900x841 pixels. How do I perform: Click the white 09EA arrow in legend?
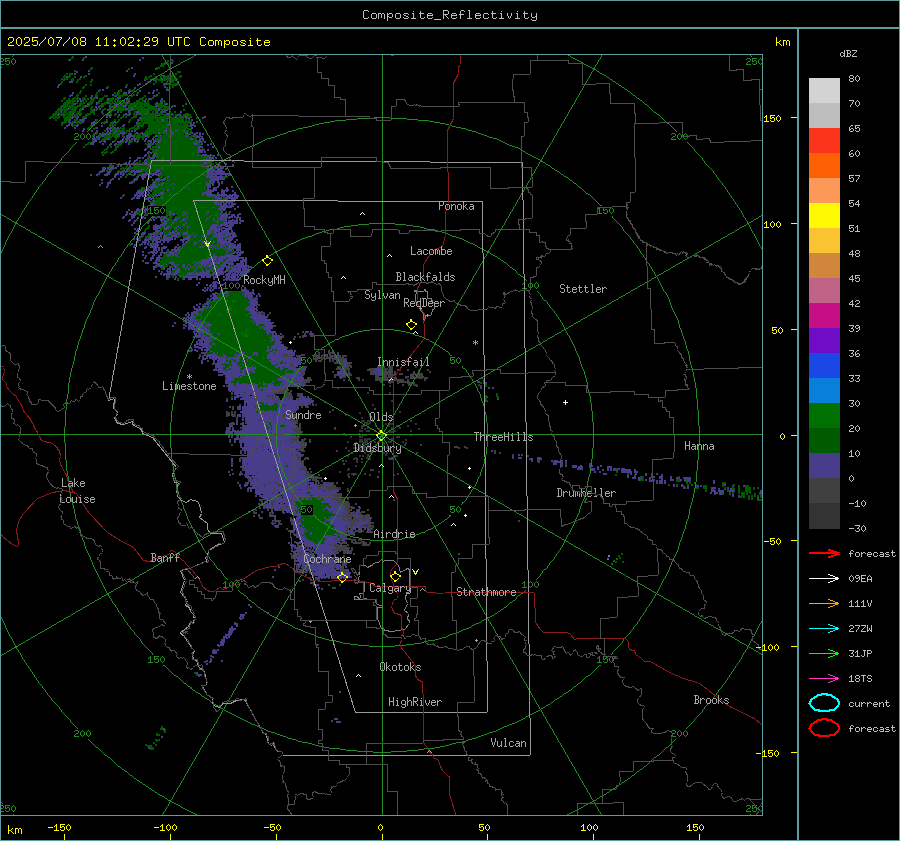pyautogui.click(x=824, y=578)
